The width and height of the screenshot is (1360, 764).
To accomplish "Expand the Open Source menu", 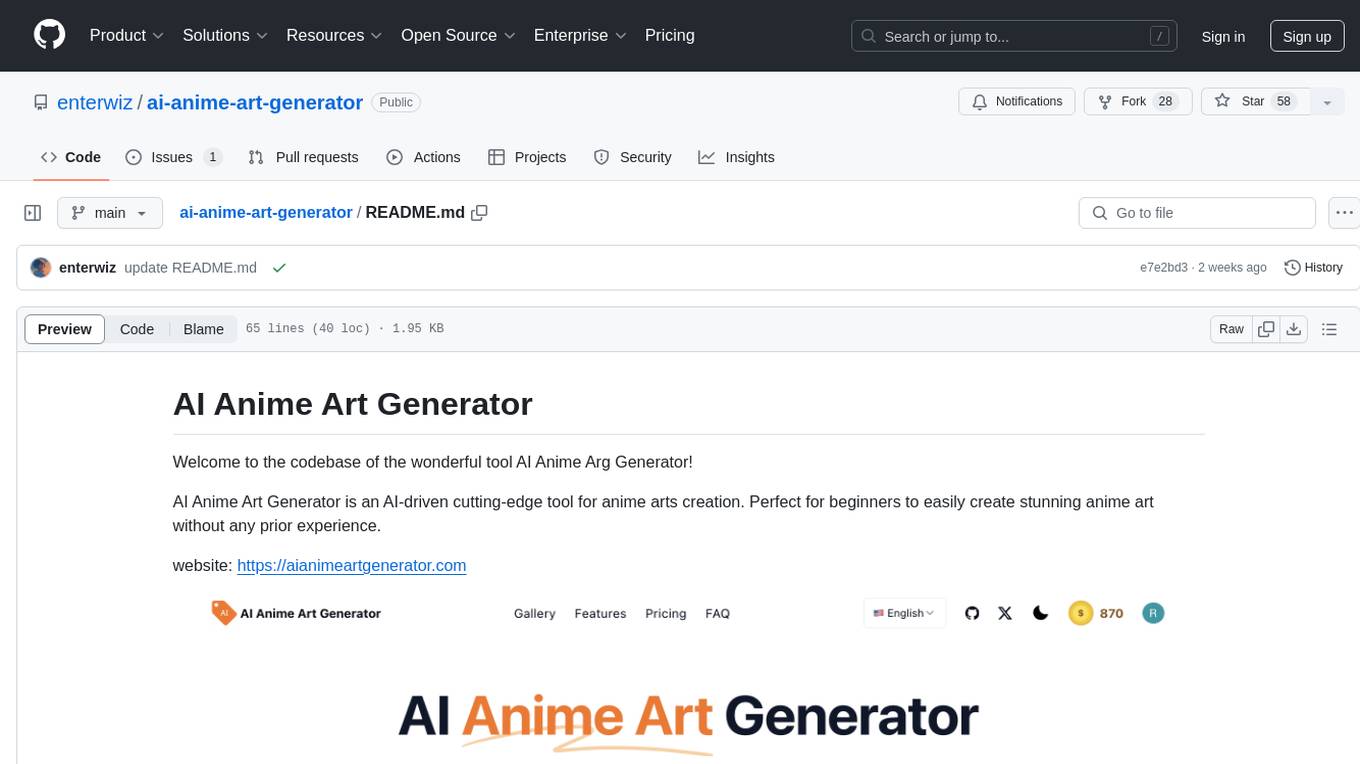I will tap(458, 35).
